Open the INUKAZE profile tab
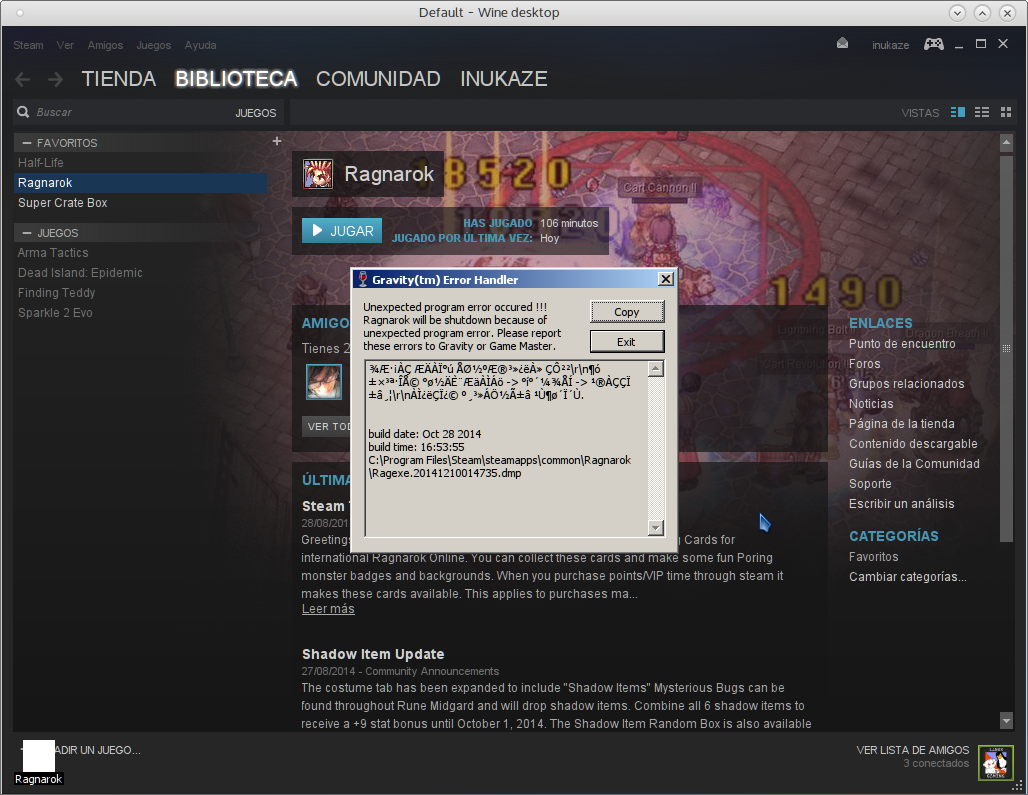1028x795 pixels. pos(504,79)
